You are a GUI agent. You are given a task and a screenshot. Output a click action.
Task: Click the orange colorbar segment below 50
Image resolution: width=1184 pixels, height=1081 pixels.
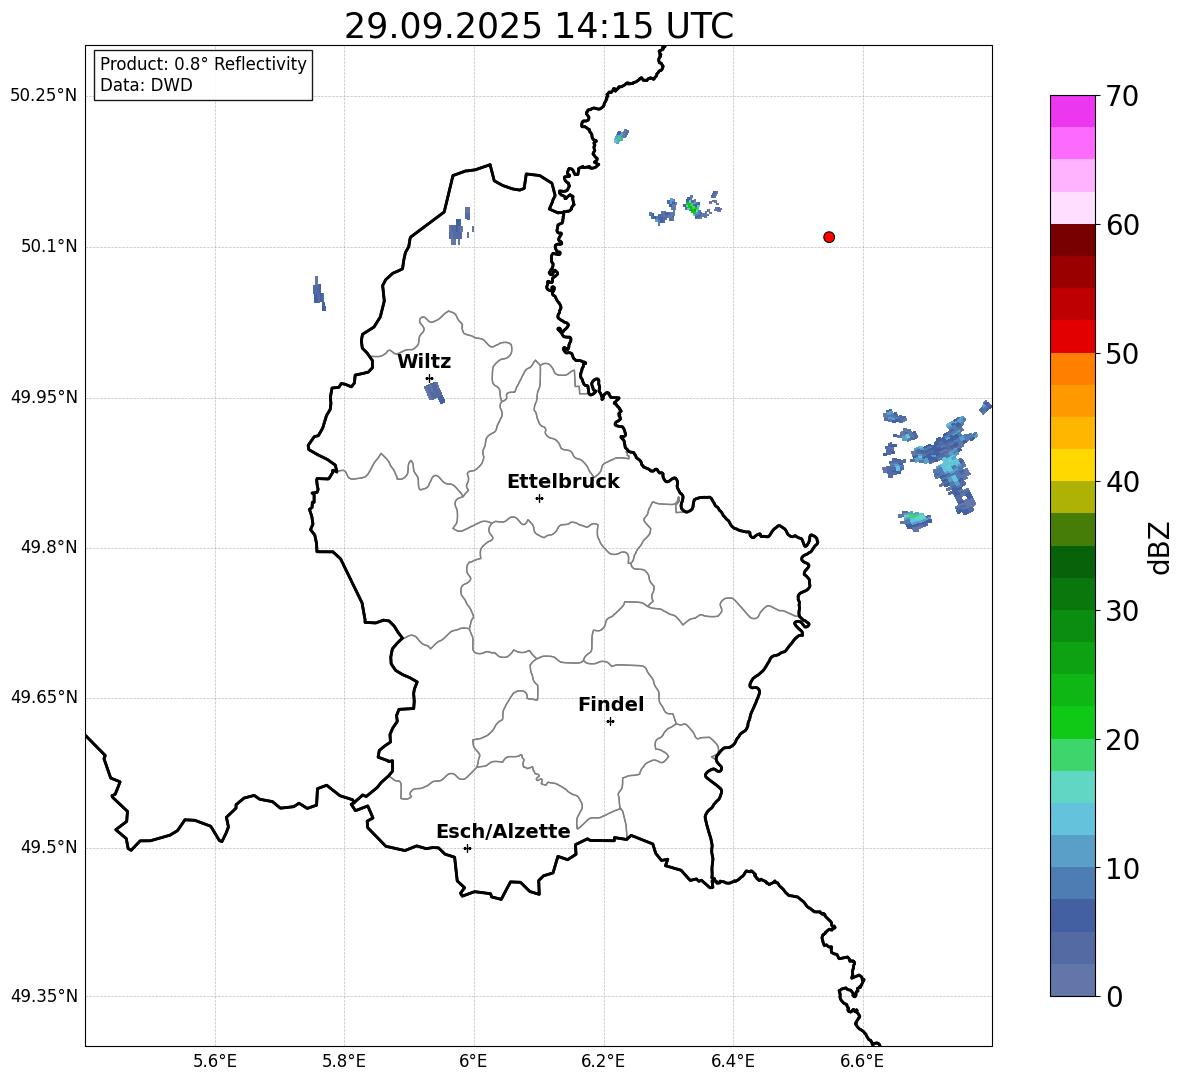tap(1073, 369)
